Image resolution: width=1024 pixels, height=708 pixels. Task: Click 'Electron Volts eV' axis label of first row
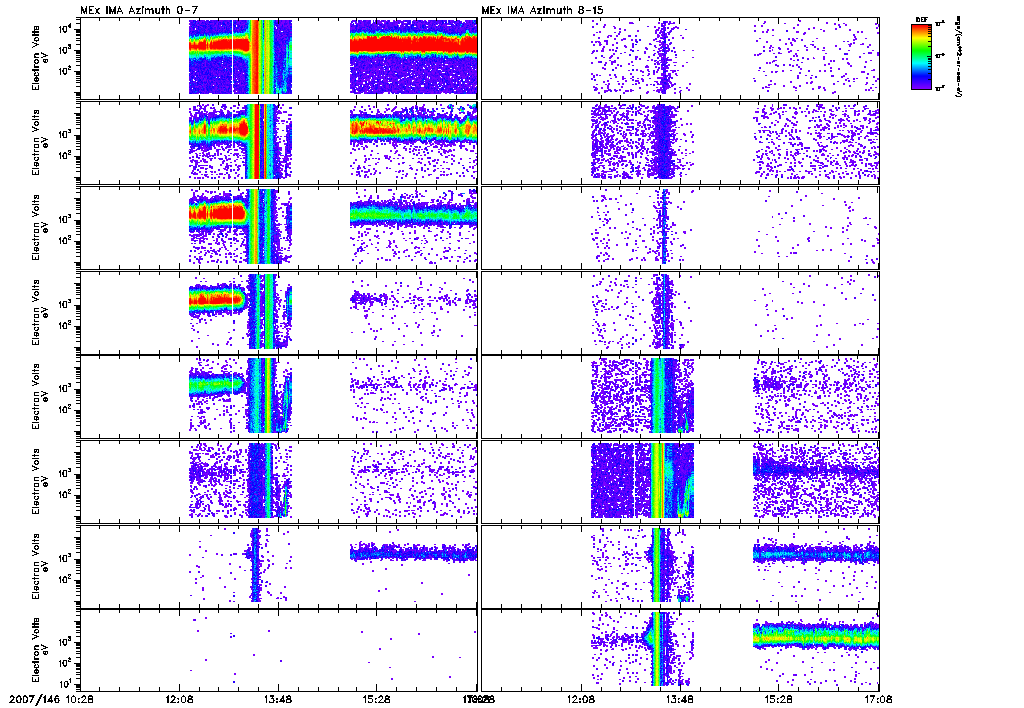(40, 58)
